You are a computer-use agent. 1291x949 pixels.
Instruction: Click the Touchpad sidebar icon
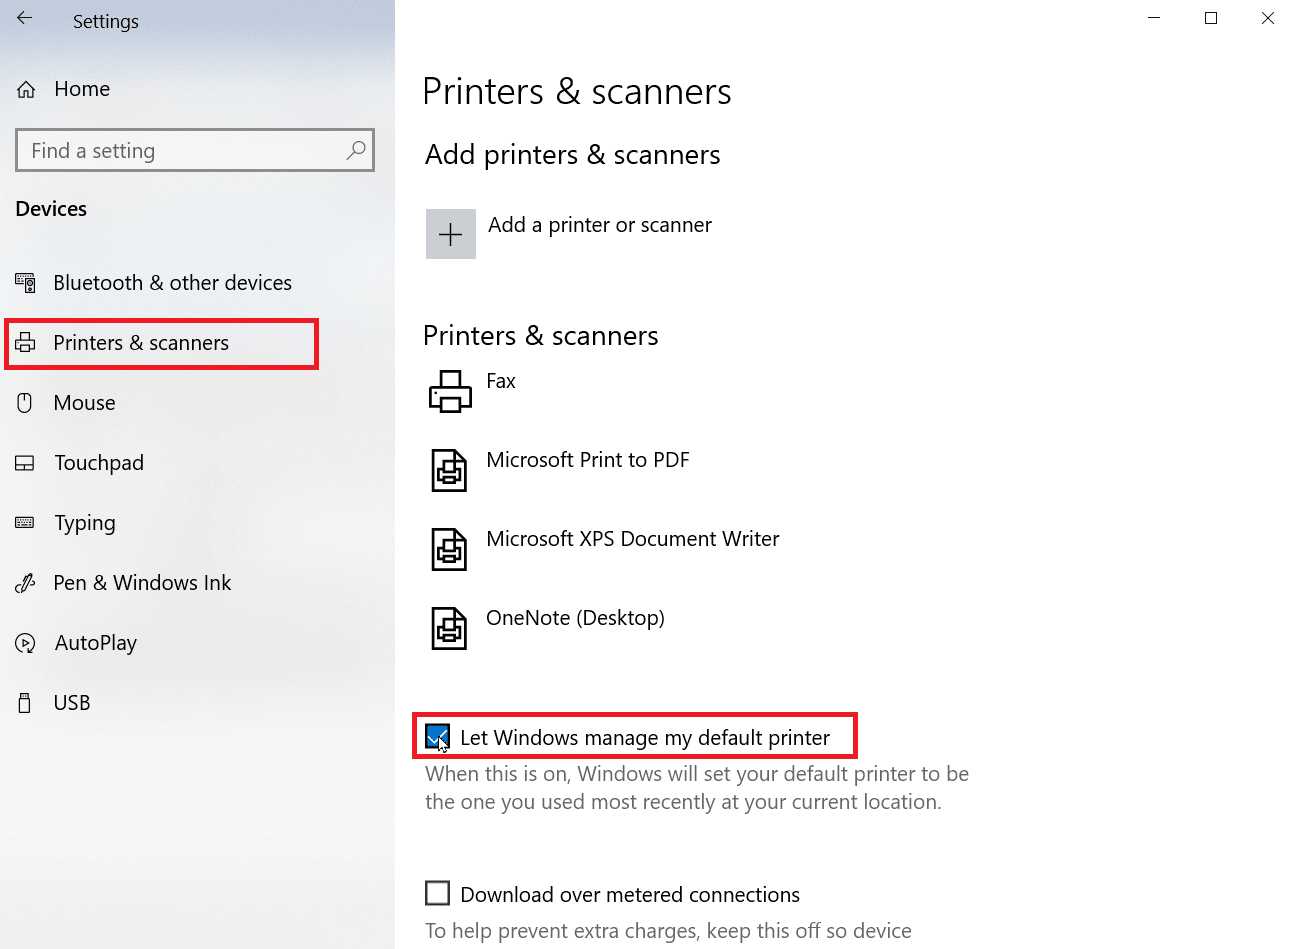(25, 463)
